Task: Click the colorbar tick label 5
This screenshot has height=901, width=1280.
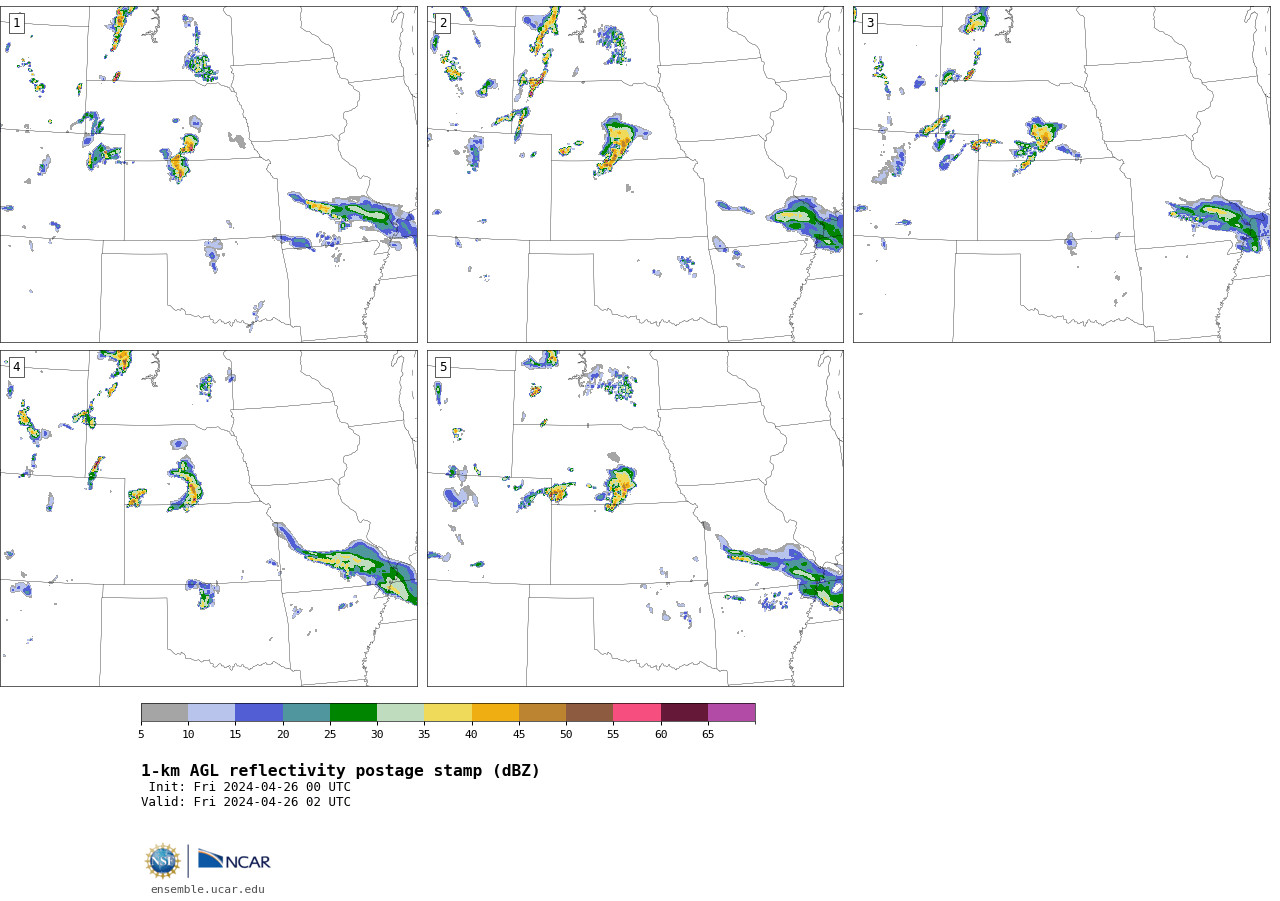Action: point(141,735)
